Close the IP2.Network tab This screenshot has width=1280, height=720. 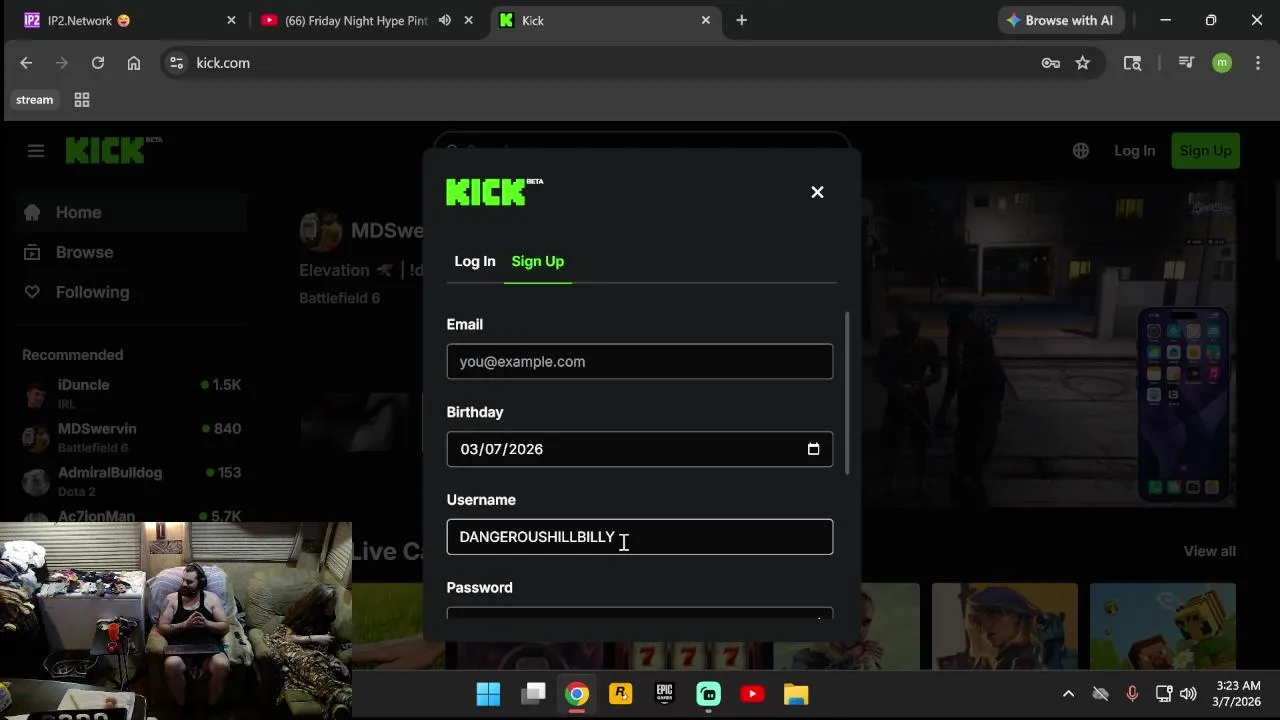pos(231,20)
